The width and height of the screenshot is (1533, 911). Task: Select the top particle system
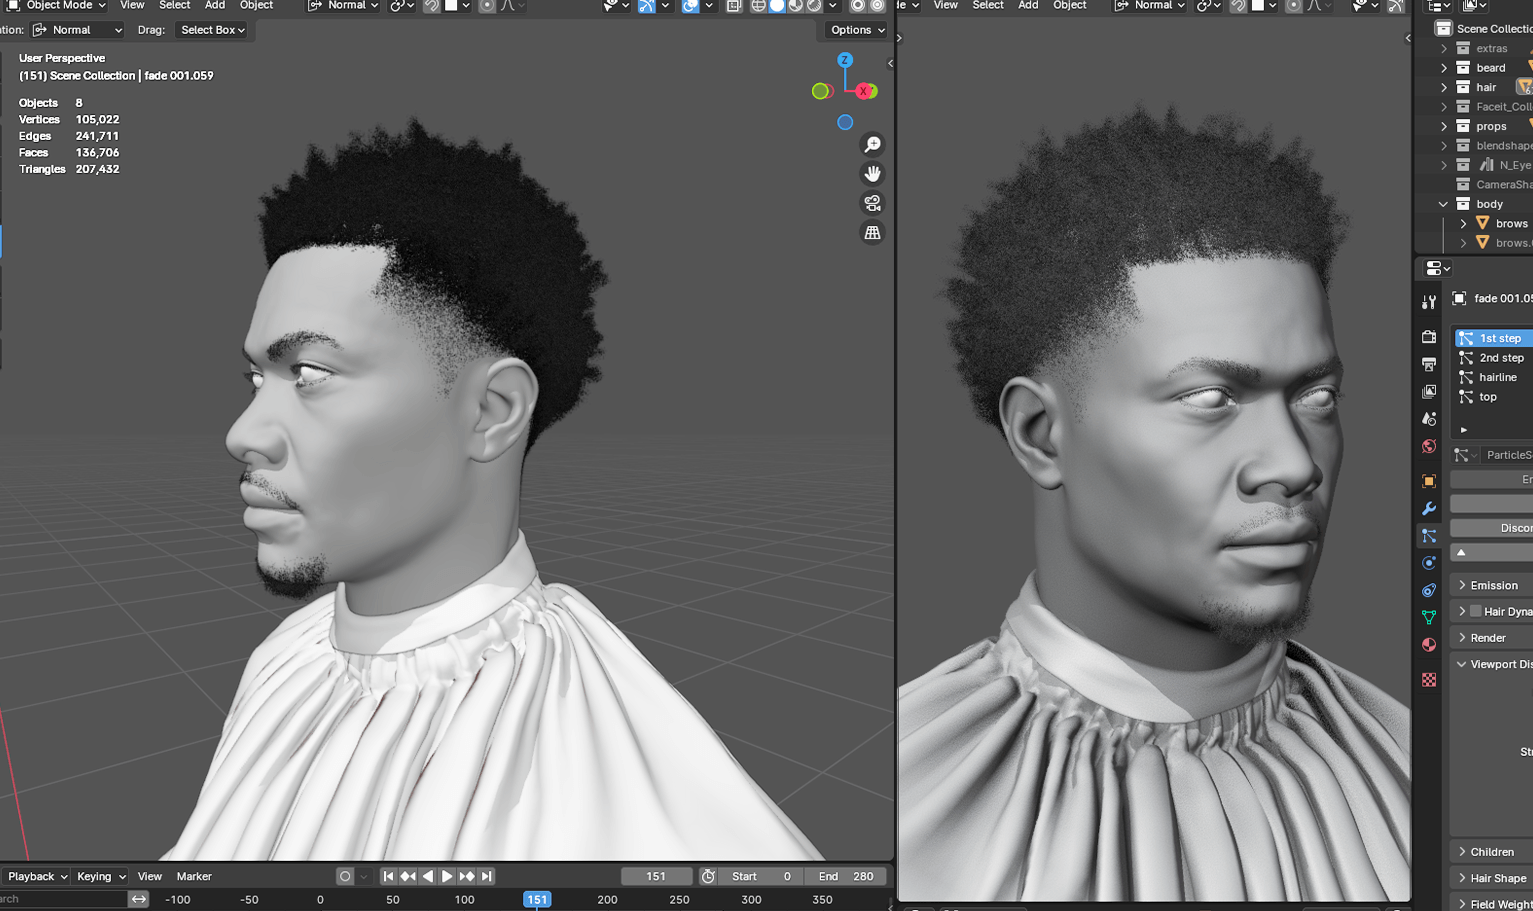[1494, 397]
